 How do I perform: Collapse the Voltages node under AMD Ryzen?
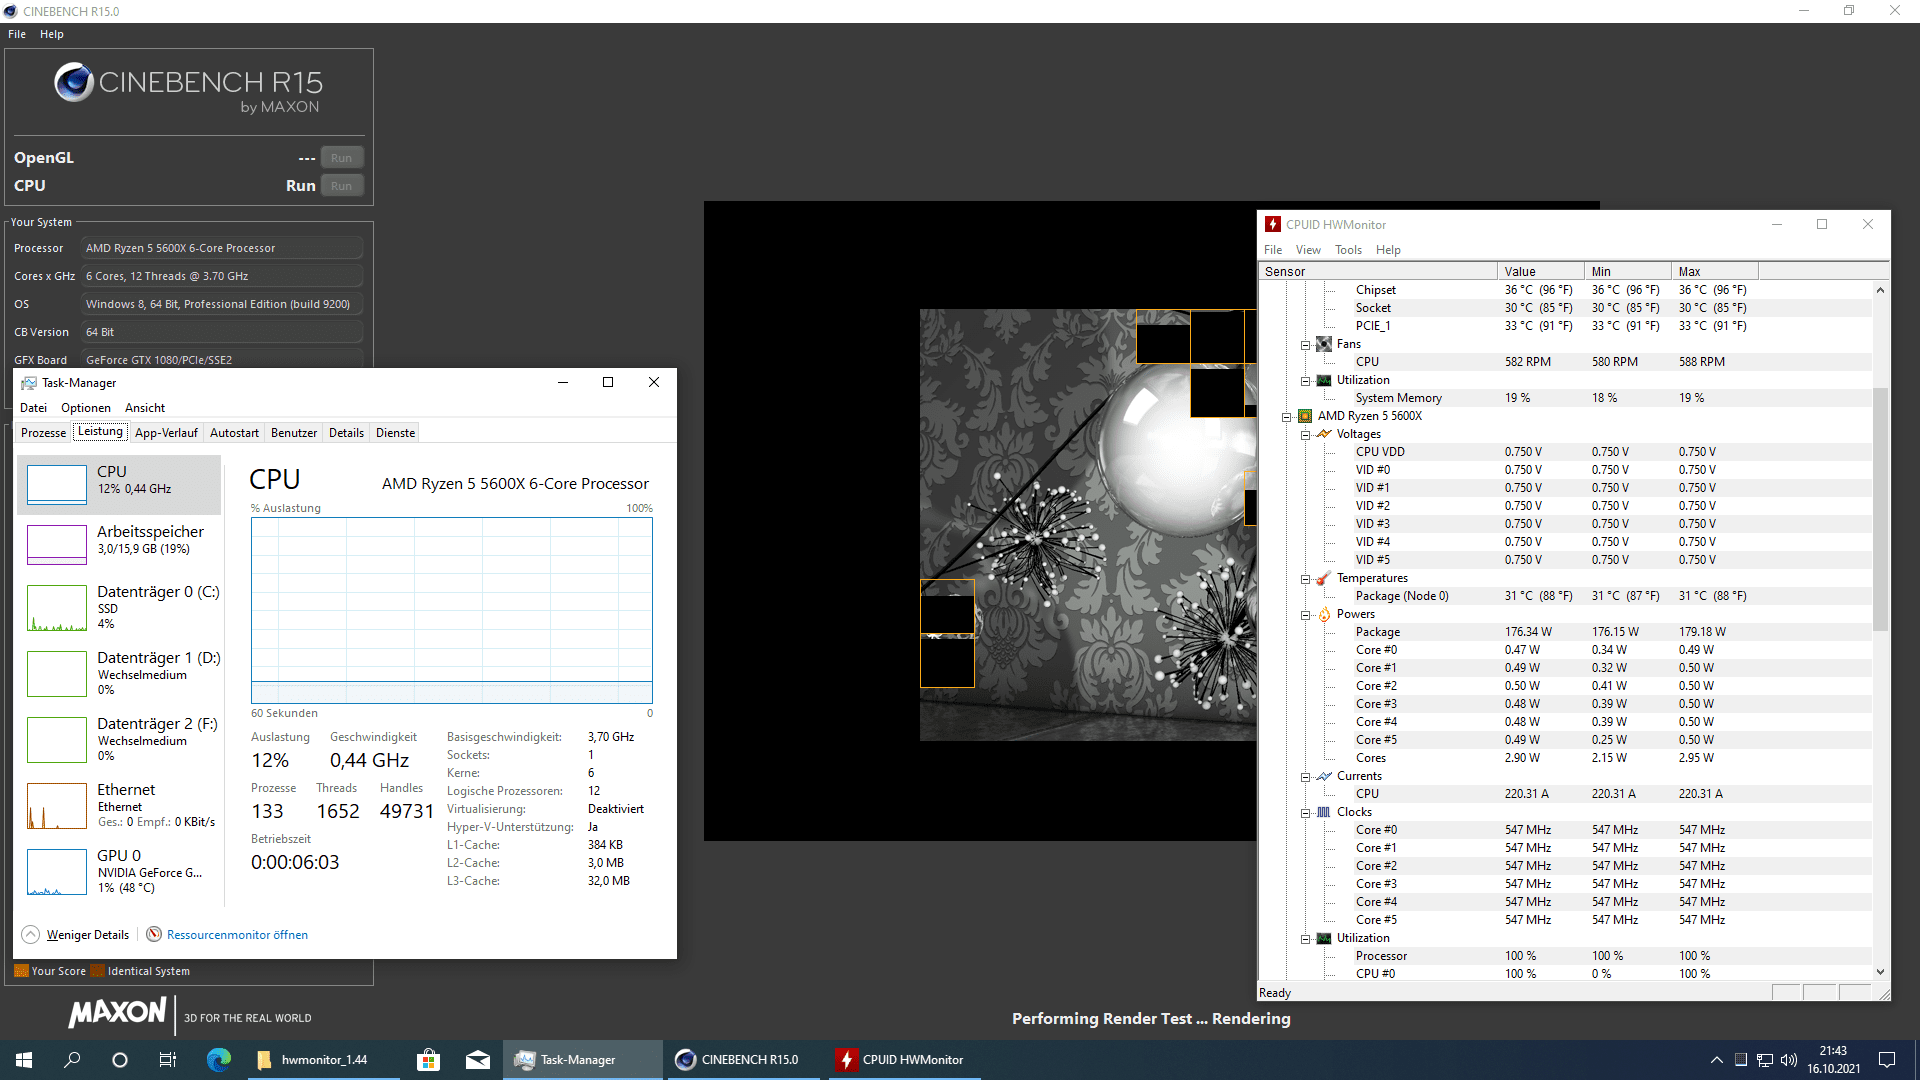pos(1305,435)
